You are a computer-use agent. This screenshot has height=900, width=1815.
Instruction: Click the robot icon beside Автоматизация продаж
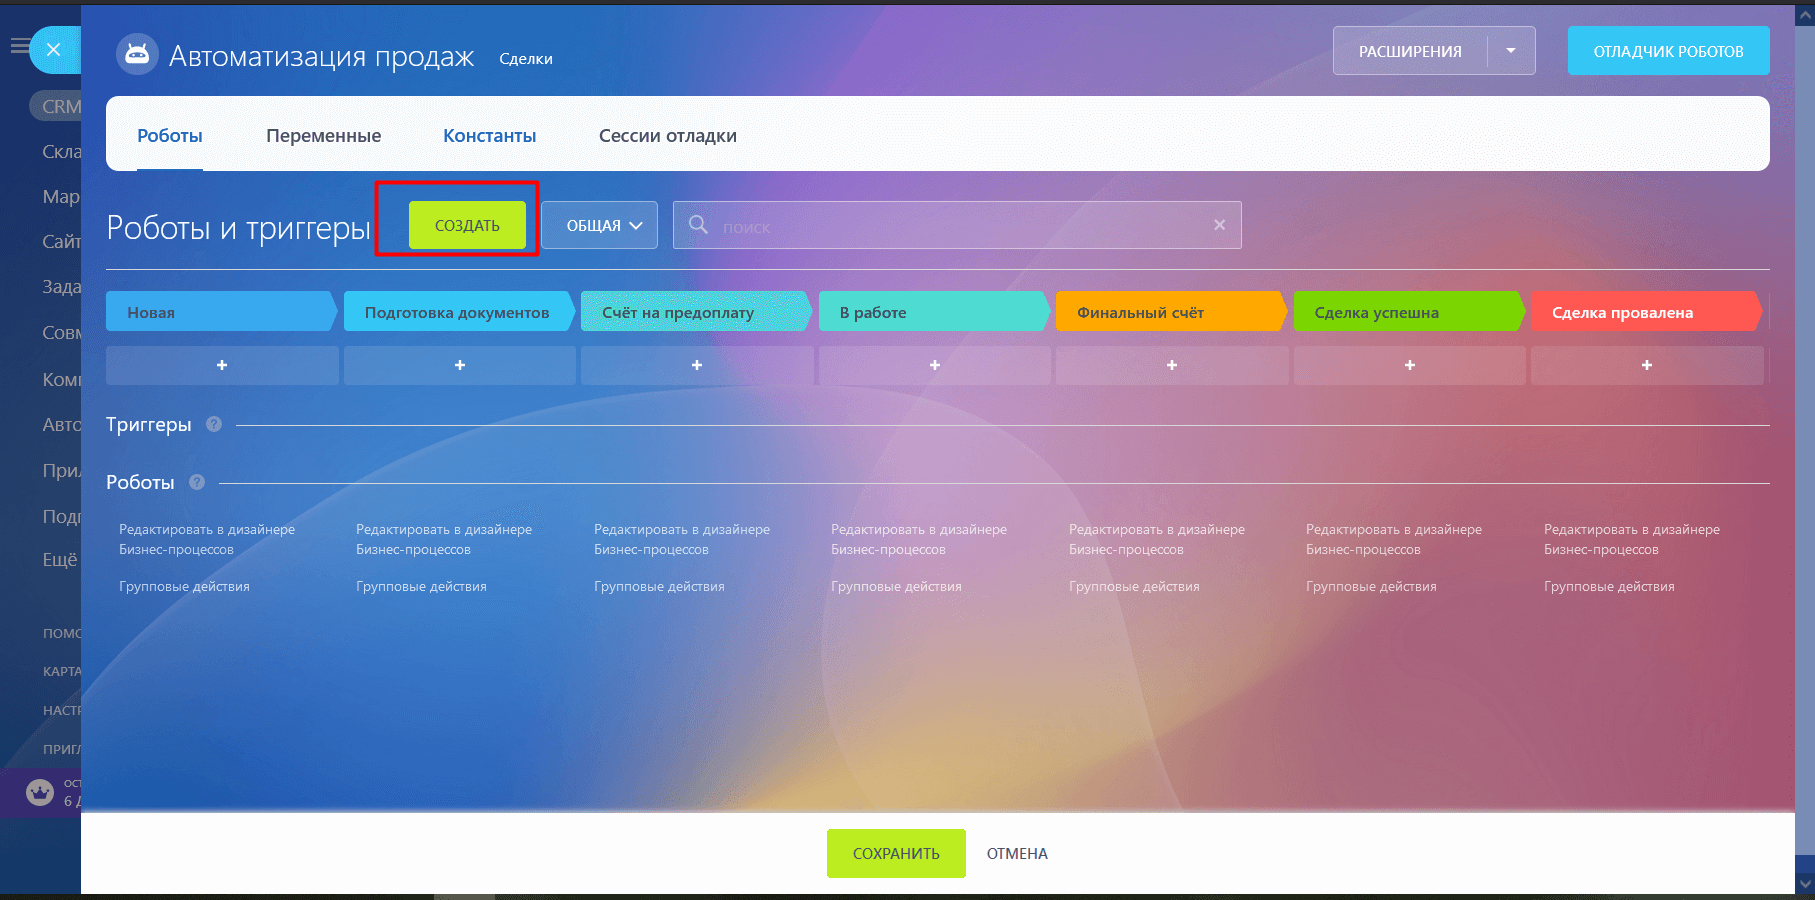click(137, 54)
